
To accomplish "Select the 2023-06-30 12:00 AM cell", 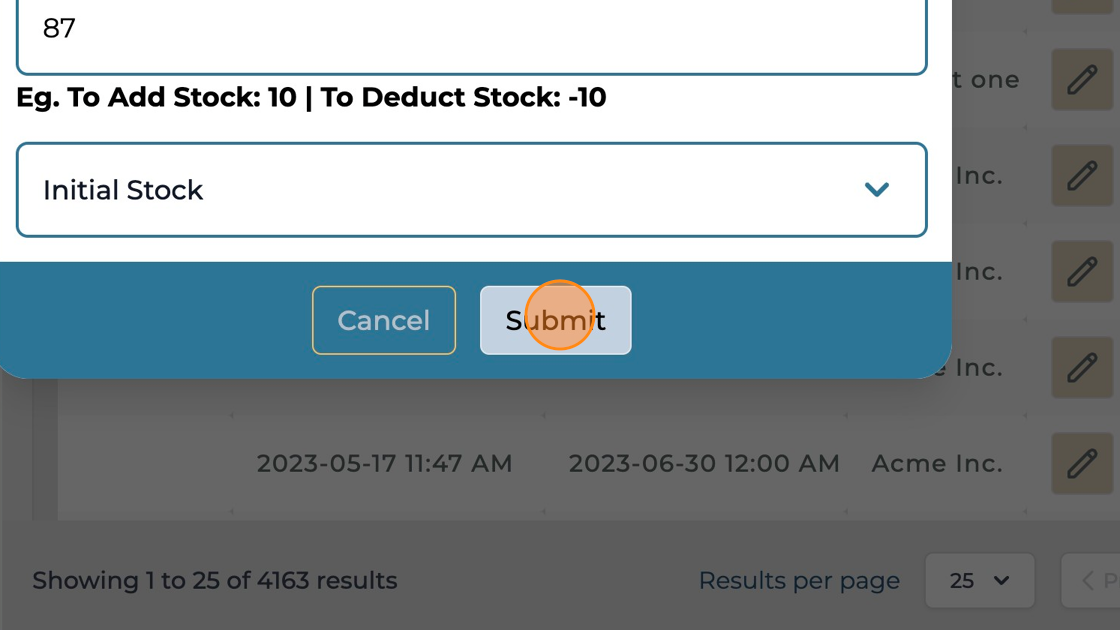I will coord(704,464).
